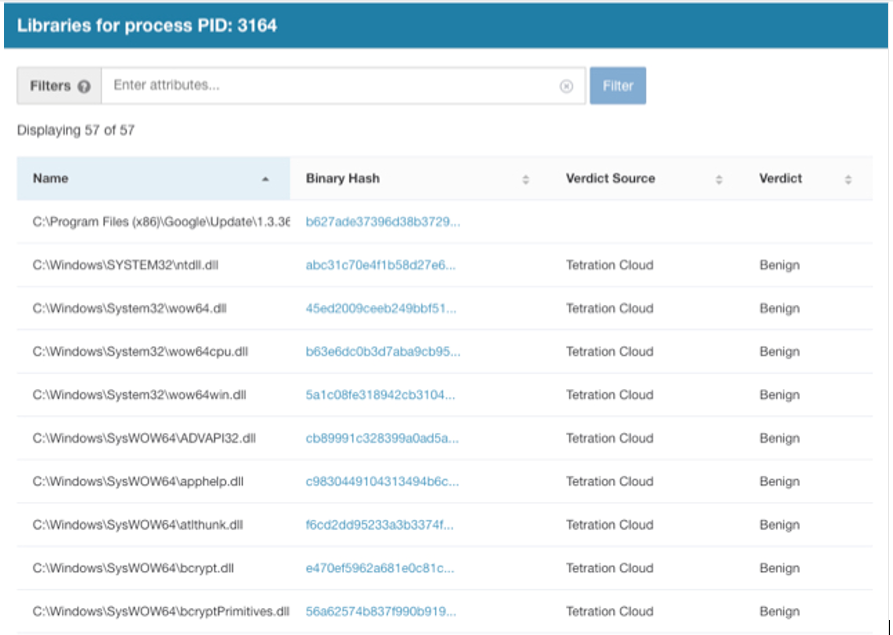Clear the filter input with the x icon
This screenshot has width=893, height=635.
[x=566, y=86]
